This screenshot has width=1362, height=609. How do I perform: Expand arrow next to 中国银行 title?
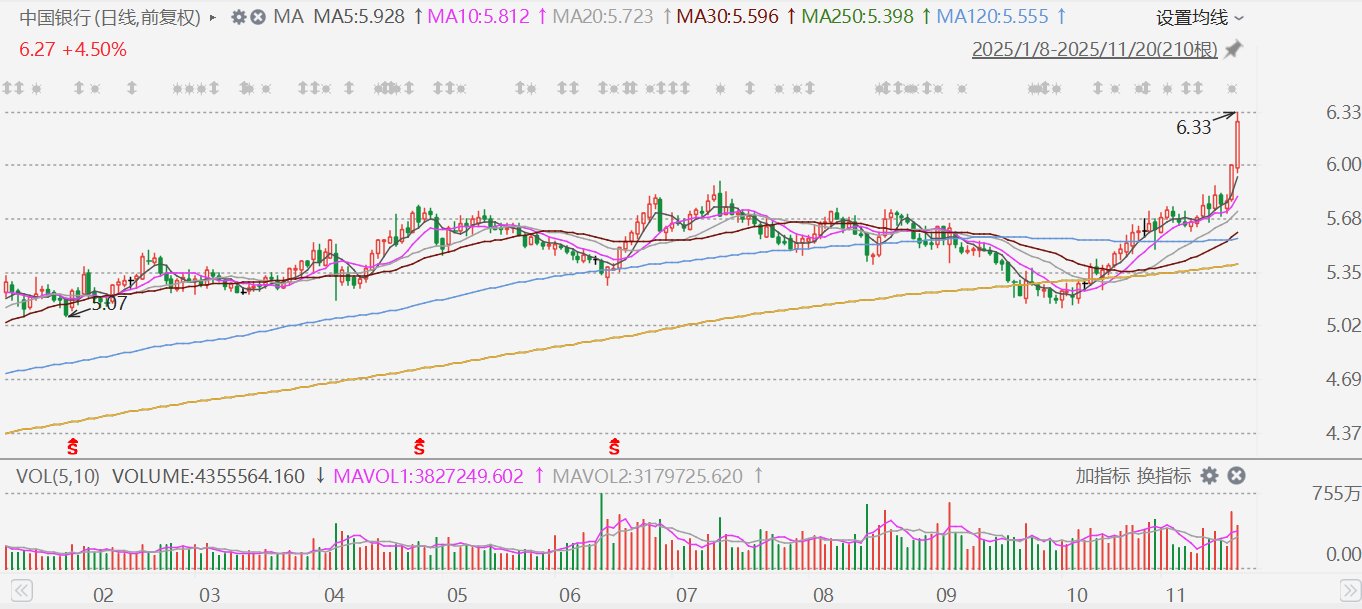click(212, 17)
